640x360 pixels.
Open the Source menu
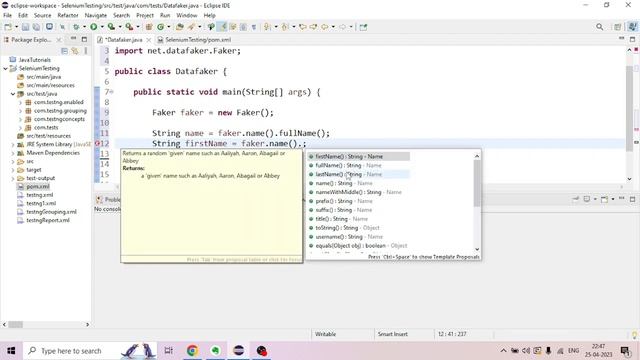coord(42,15)
